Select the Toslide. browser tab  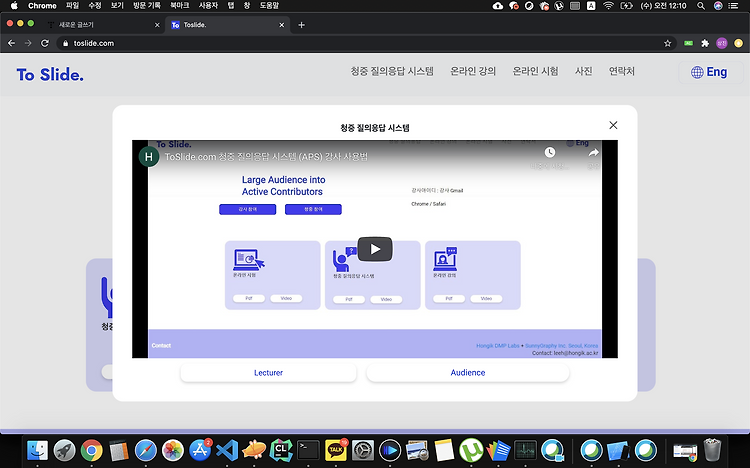(x=225, y=25)
